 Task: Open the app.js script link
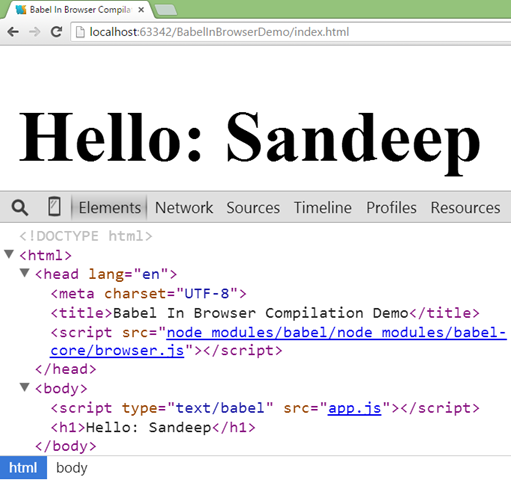[x=354, y=408]
